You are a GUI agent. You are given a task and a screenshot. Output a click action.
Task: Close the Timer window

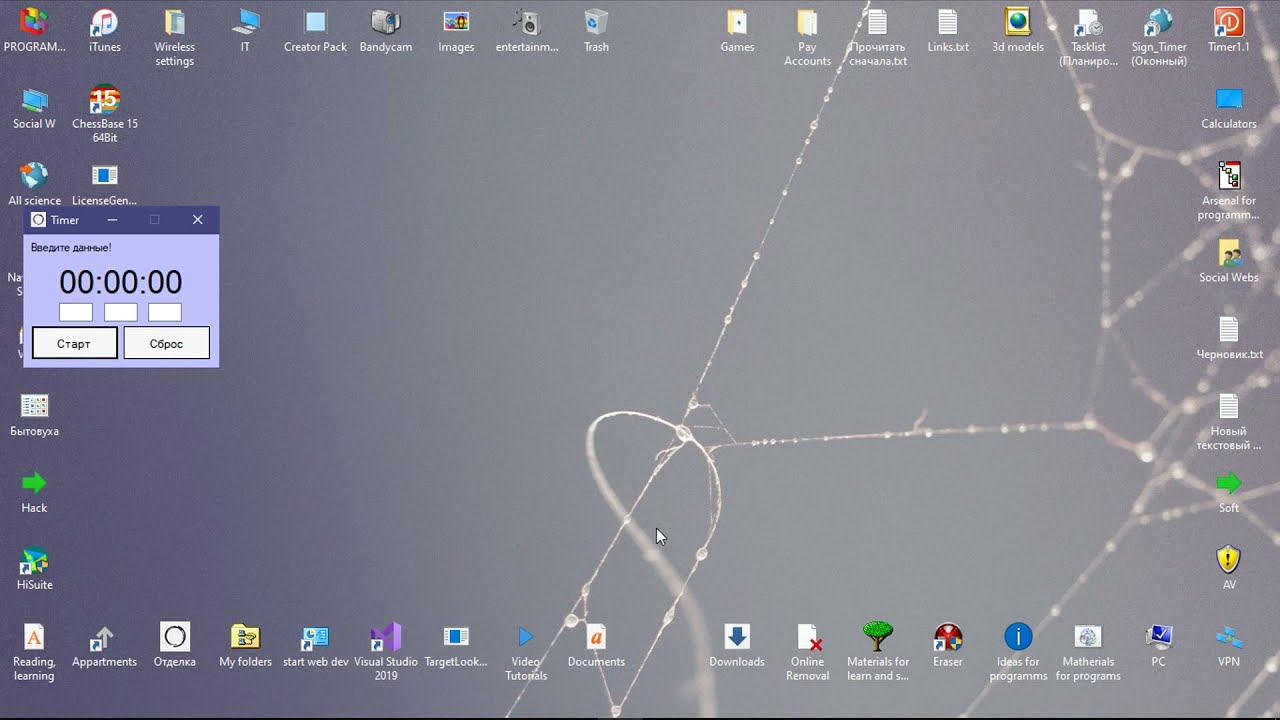[197, 220]
